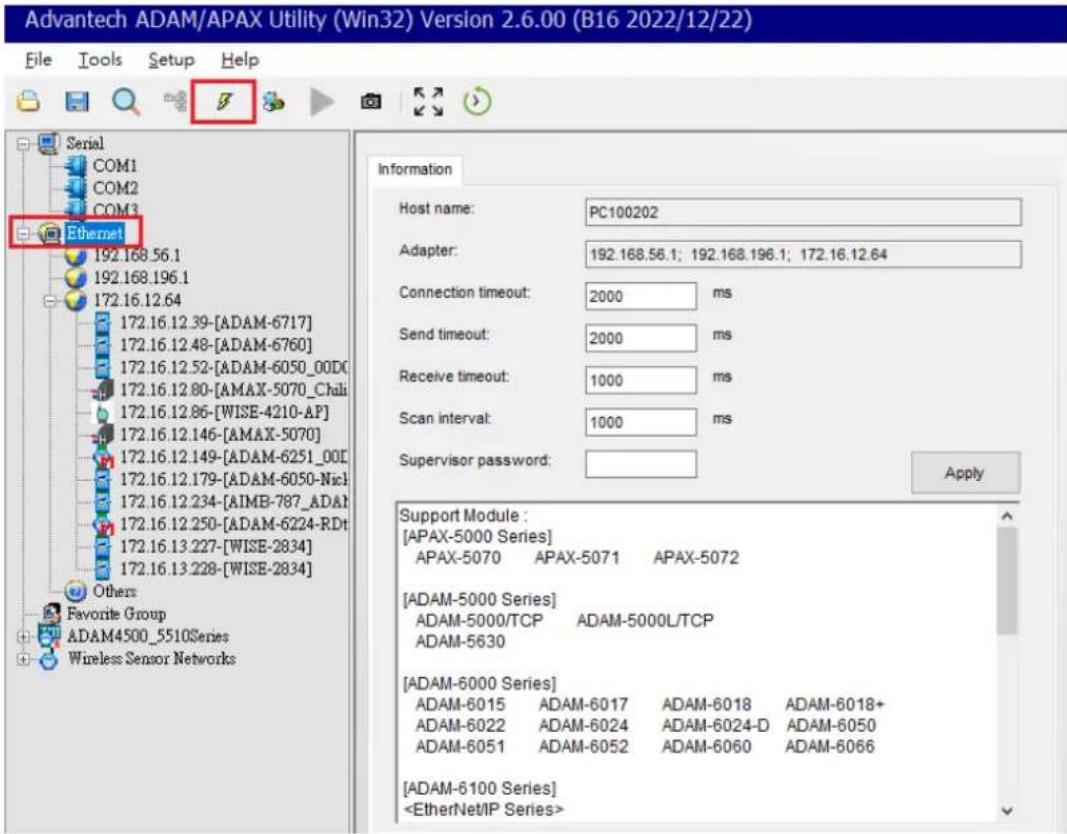The image size is (1067, 834).
Task: Collapse the Ethernet tree node
Action: tap(24, 233)
